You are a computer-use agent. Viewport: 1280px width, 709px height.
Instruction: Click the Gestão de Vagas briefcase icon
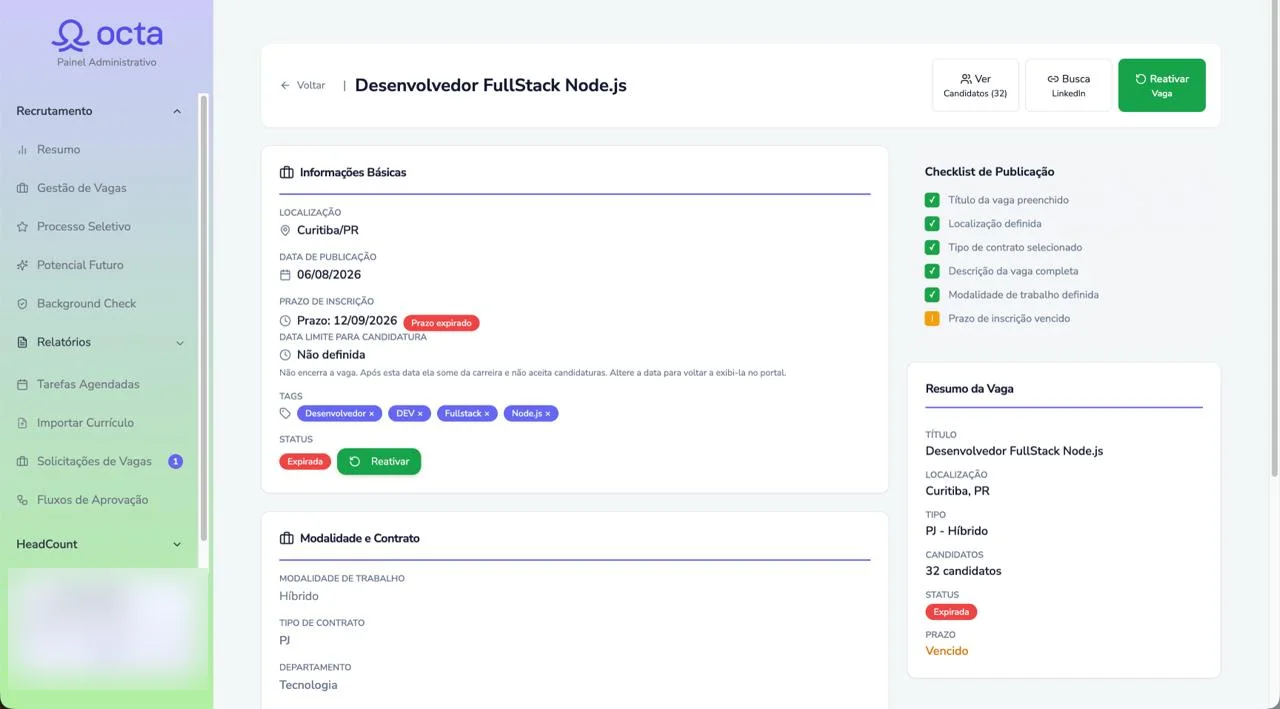22,188
